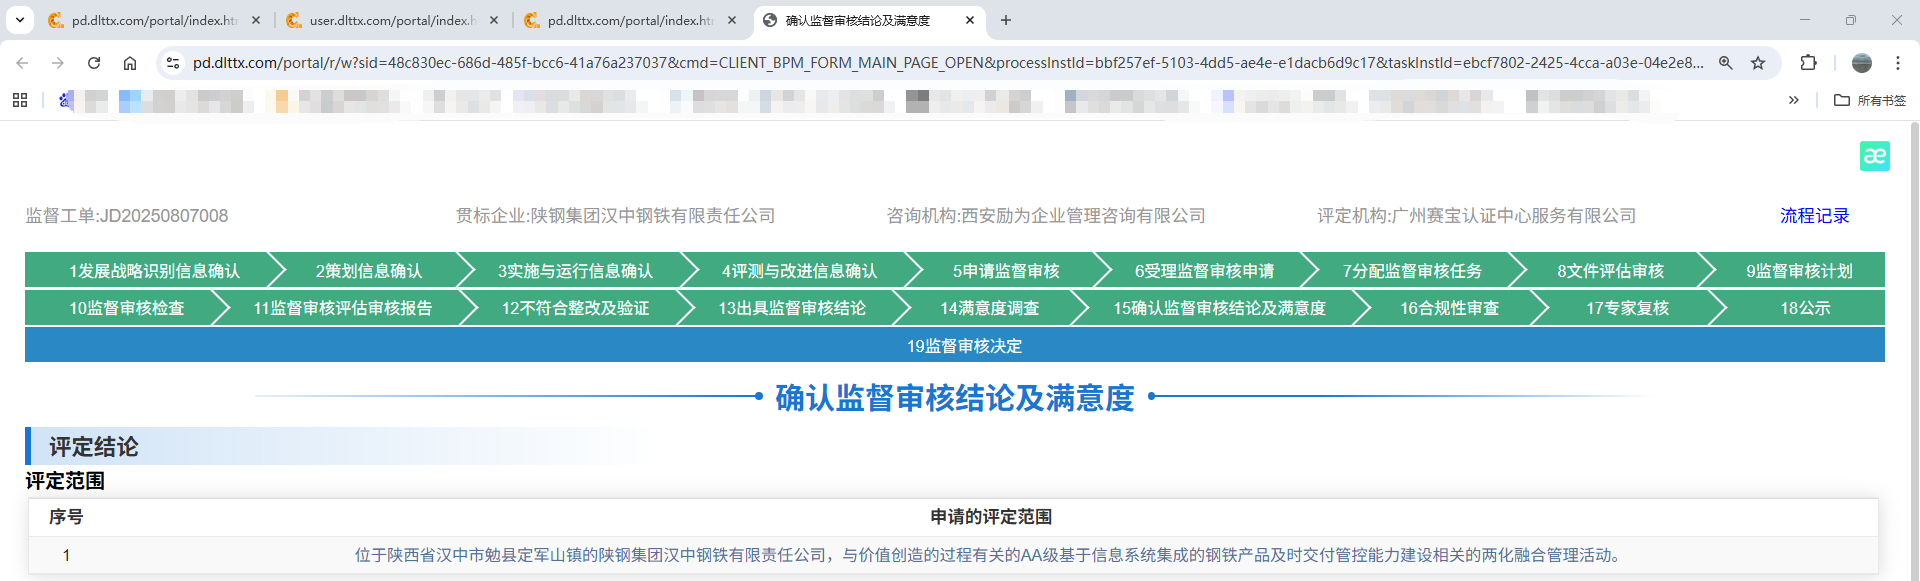The width and height of the screenshot is (1920, 581).
Task: Select step 6受理监督审核申请
Action: pyautogui.click(x=1204, y=271)
